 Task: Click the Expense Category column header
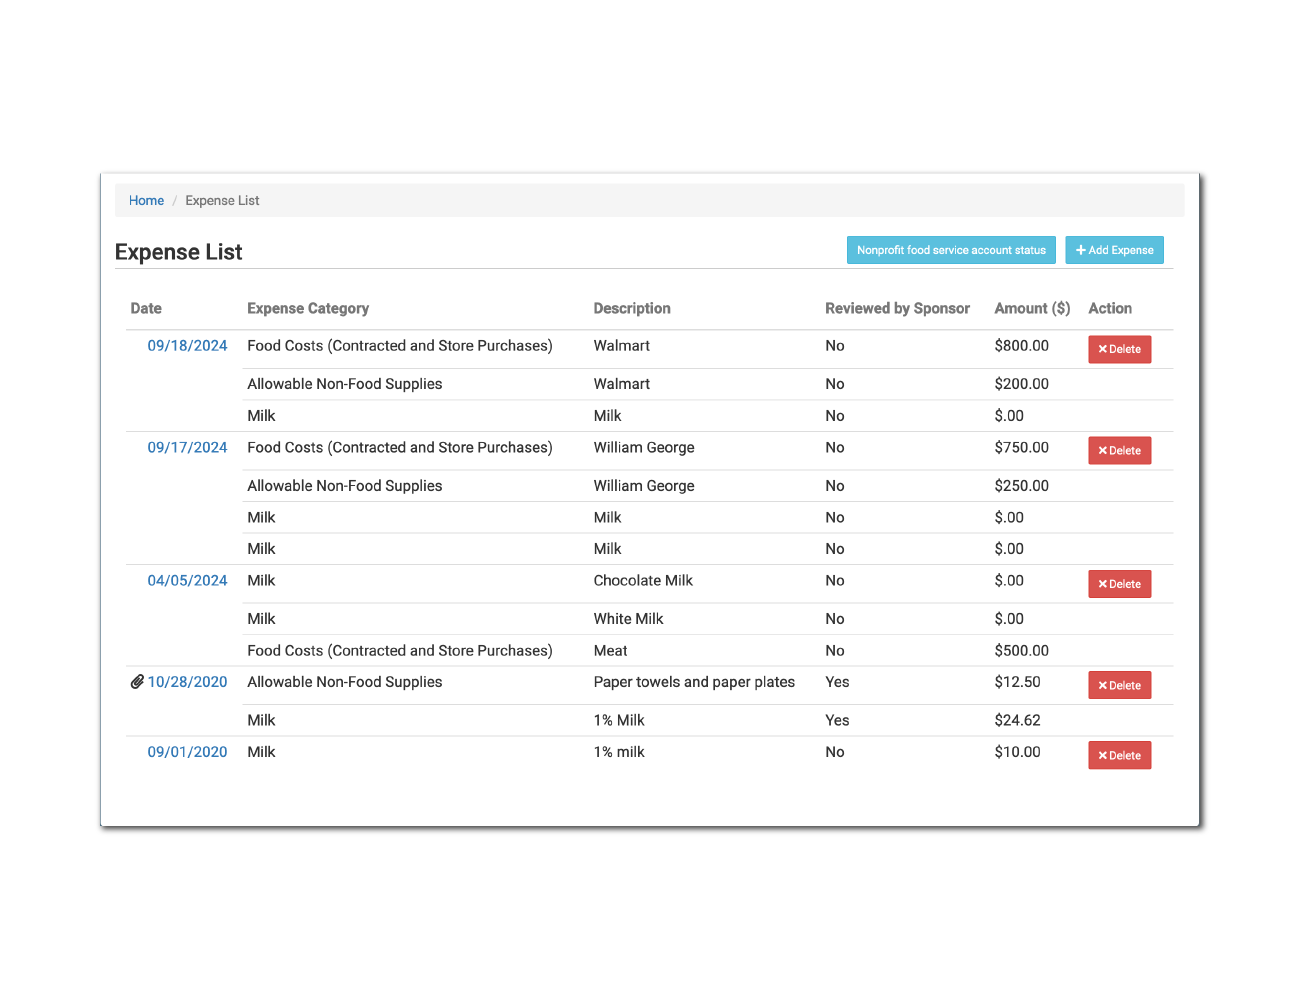[x=308, y=309]
